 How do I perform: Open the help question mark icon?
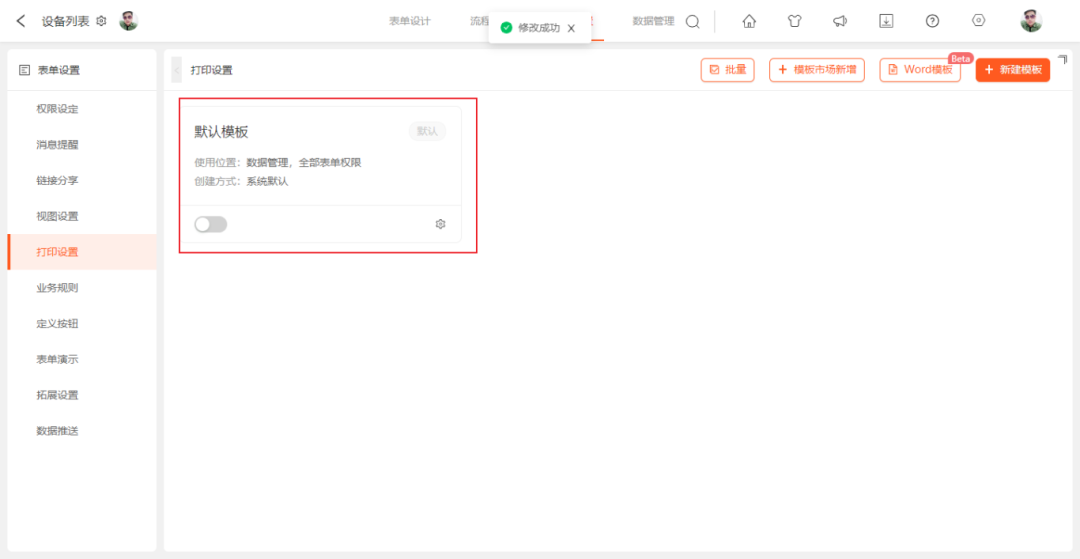(x=932, y=21)
